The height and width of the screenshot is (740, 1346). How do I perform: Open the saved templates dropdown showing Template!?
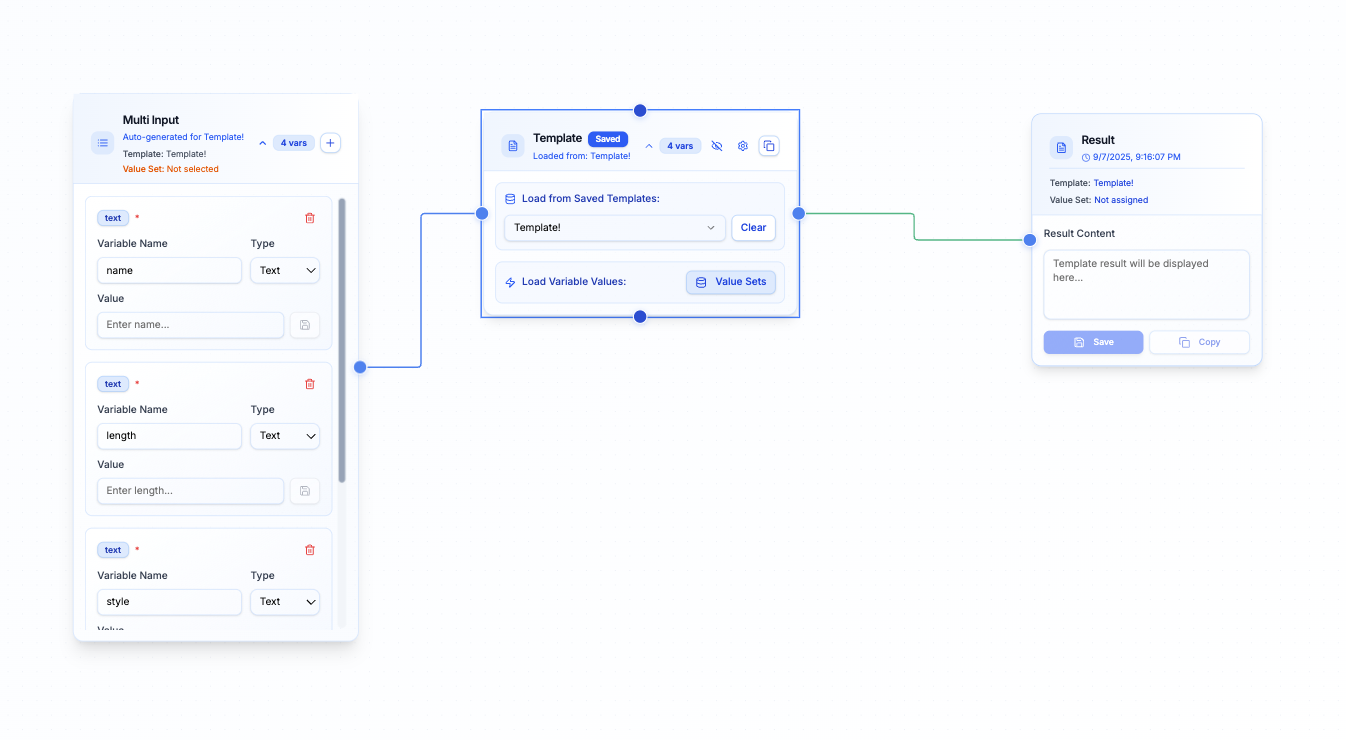614,228
